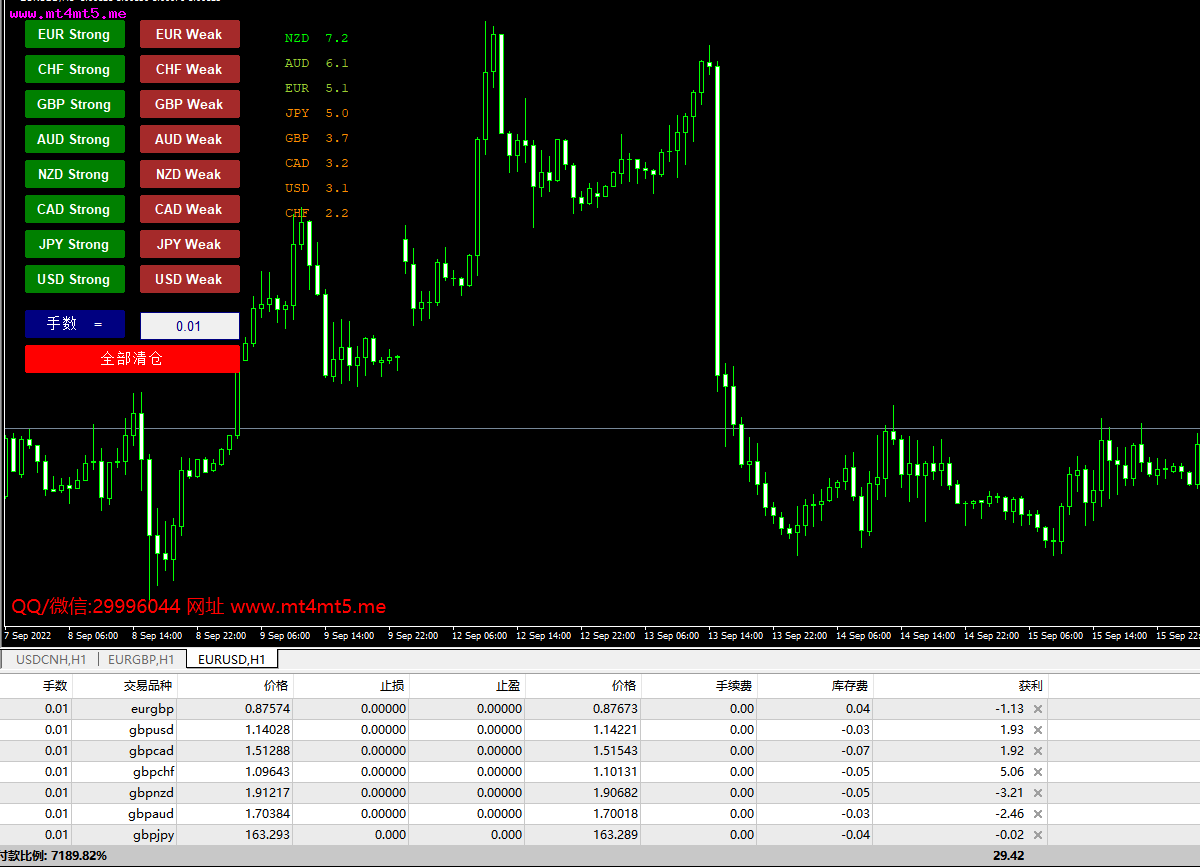The height and width of the screenshot is (867, 1200).
Task: Hit the NZD Strong button
Action: click(75, 174)
